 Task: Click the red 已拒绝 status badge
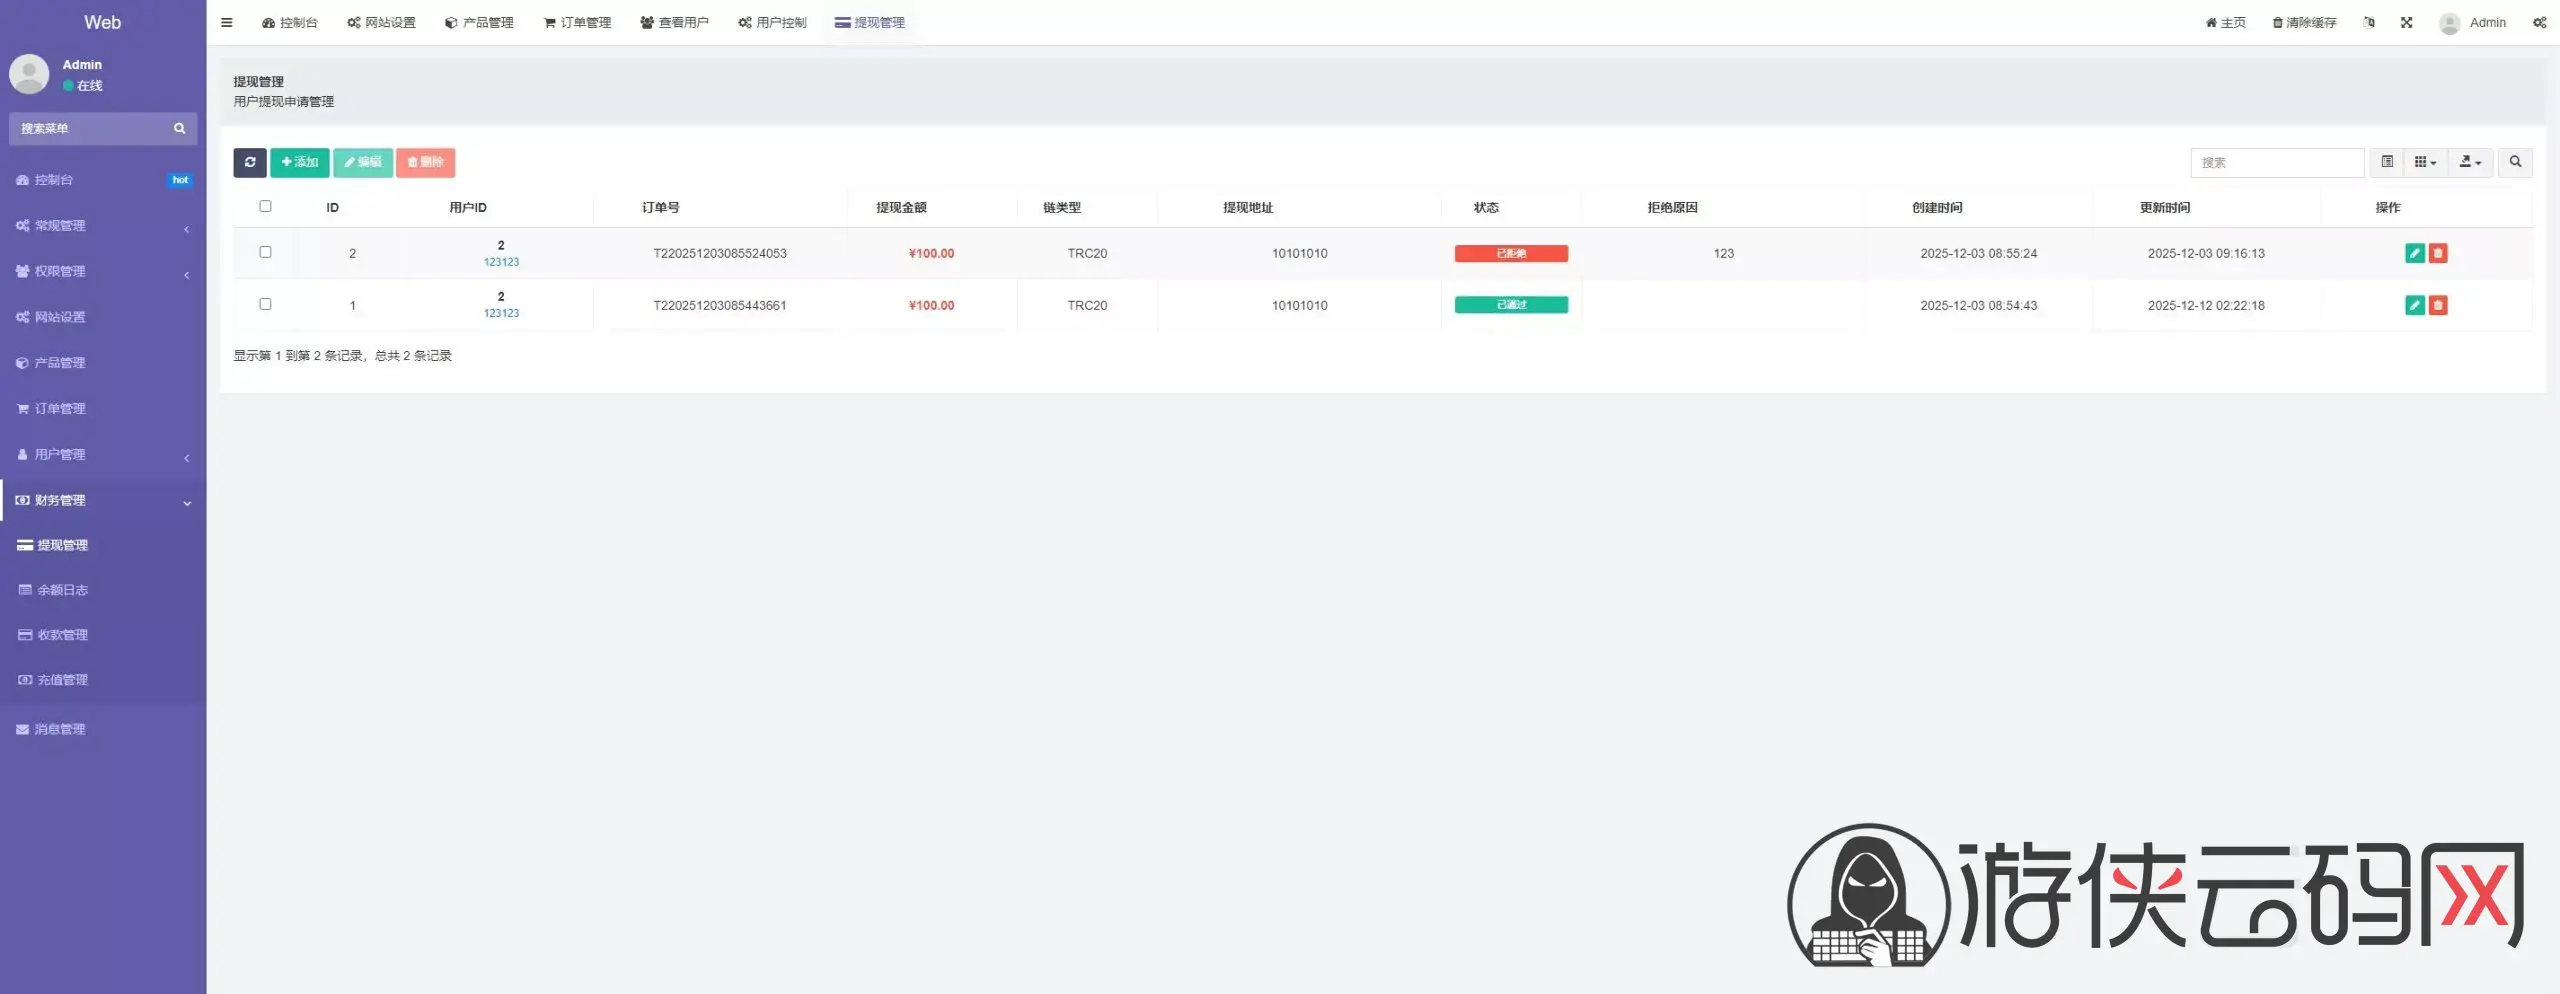[1510, 253]
